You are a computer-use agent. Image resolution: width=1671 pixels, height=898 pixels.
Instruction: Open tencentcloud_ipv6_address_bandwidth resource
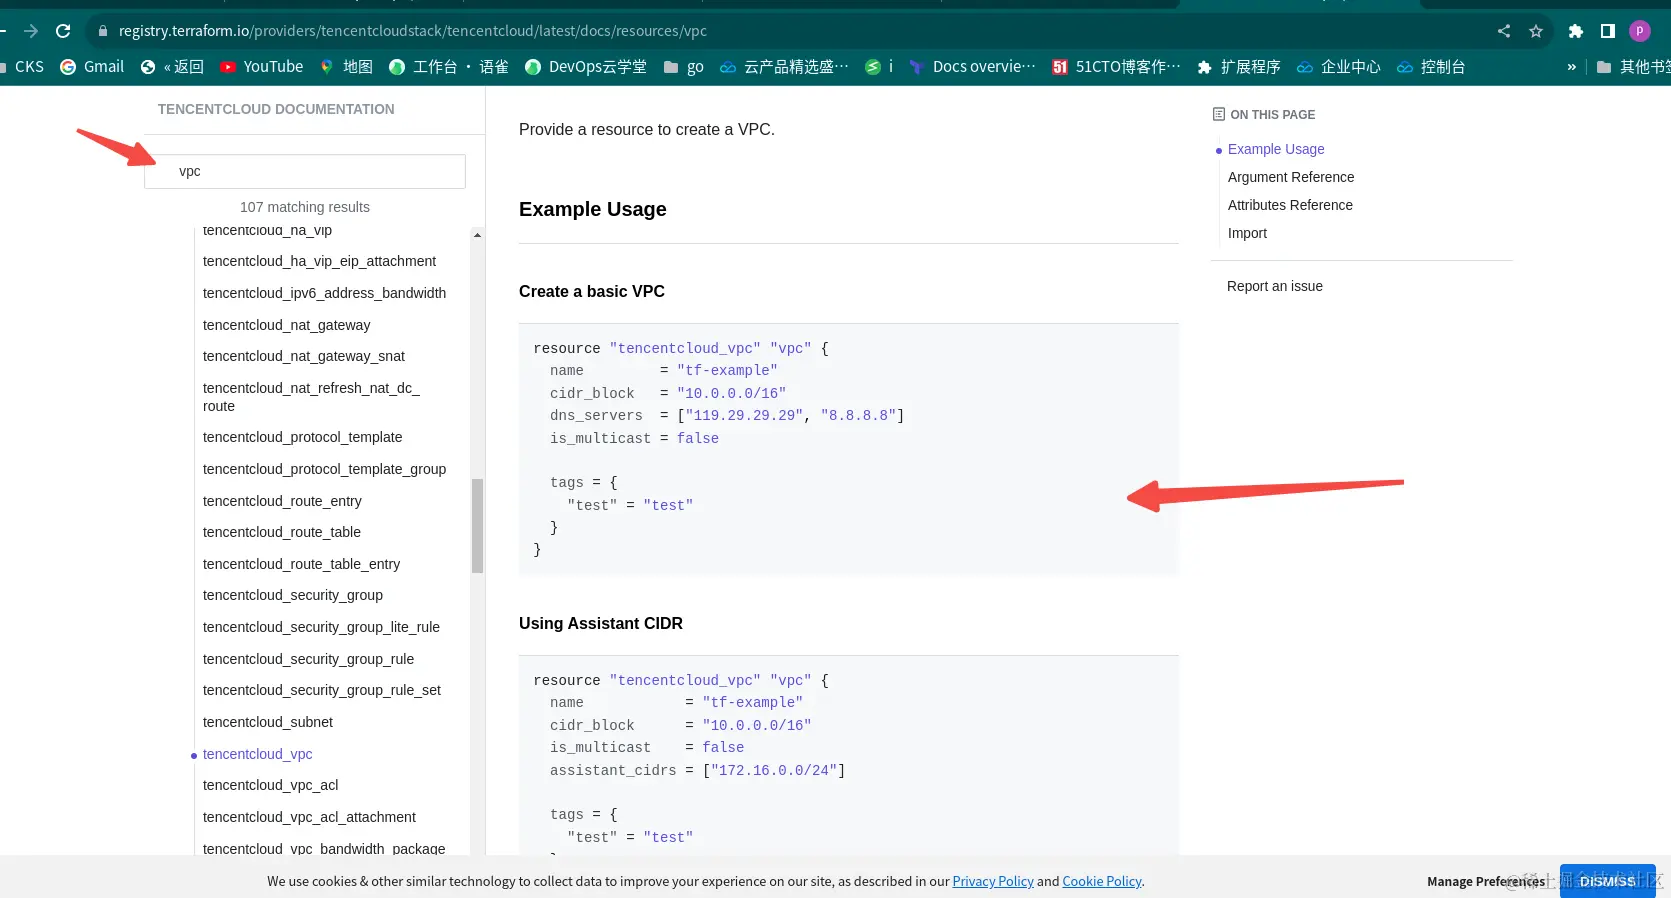click(x=324, y=293)
